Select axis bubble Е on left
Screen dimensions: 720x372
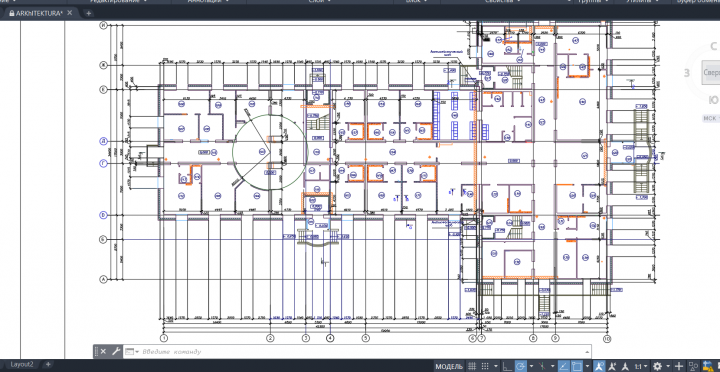tap(104, 90)
